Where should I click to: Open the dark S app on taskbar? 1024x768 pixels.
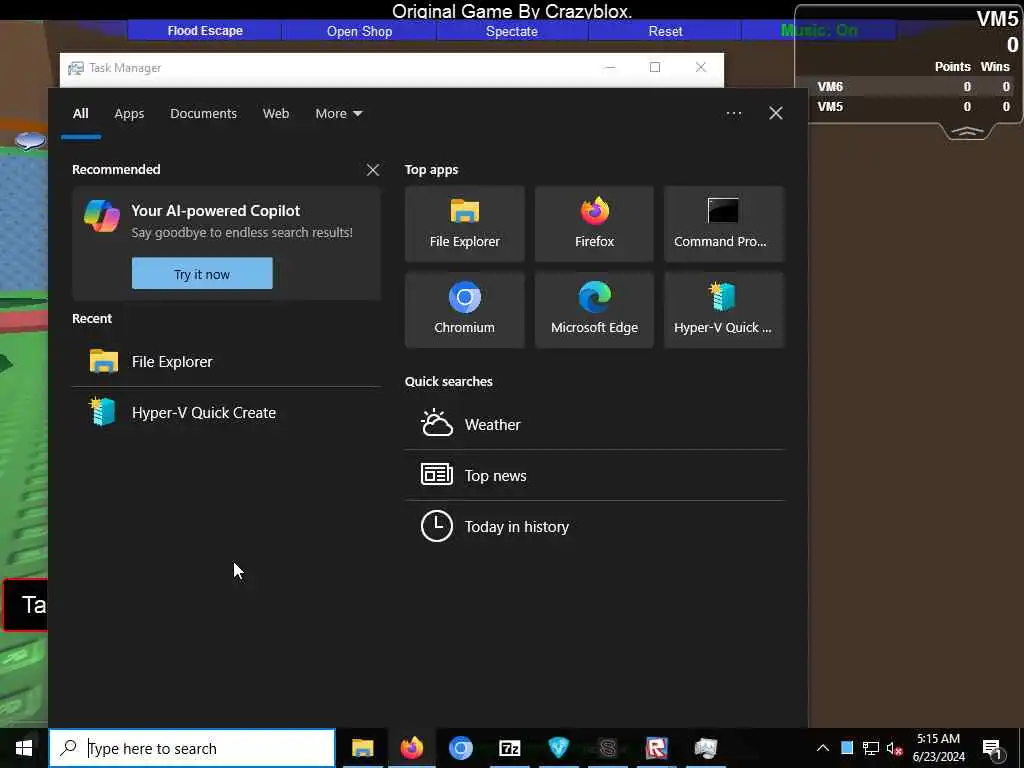(607, 748)
